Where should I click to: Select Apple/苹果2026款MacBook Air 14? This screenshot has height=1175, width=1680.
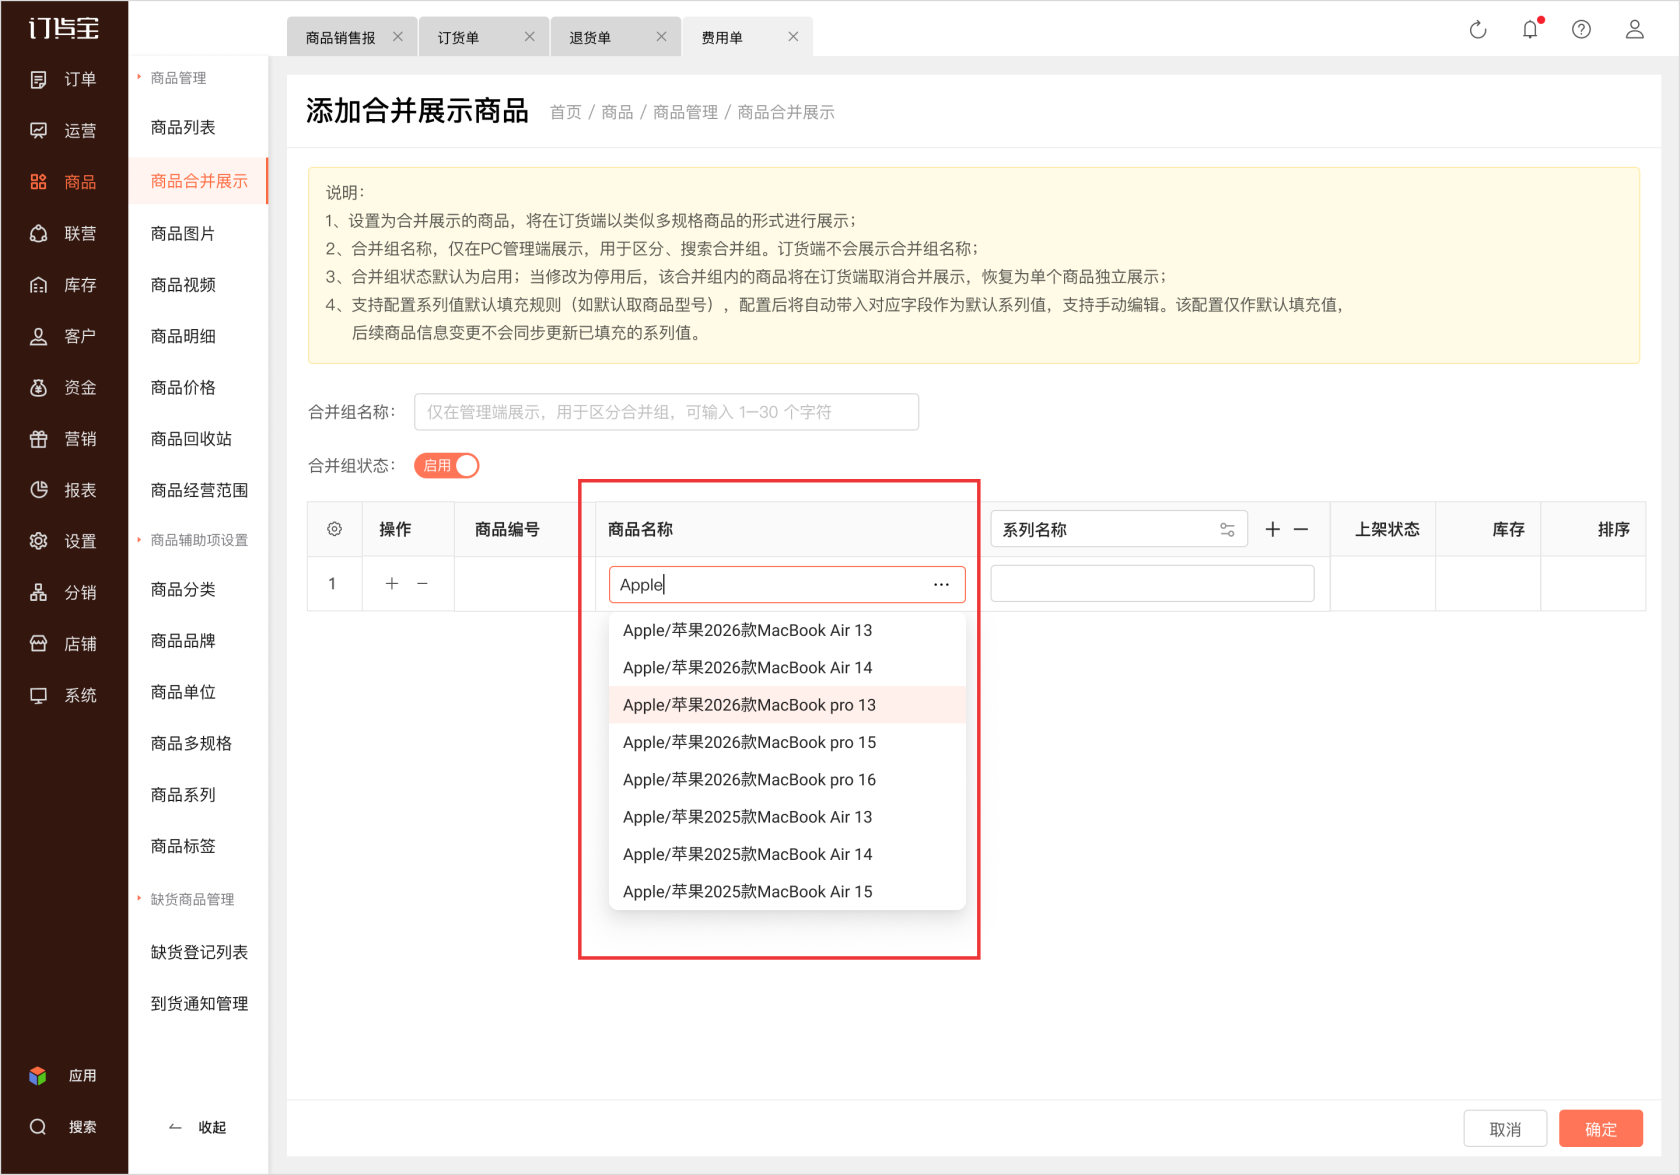tap(787, 668)
